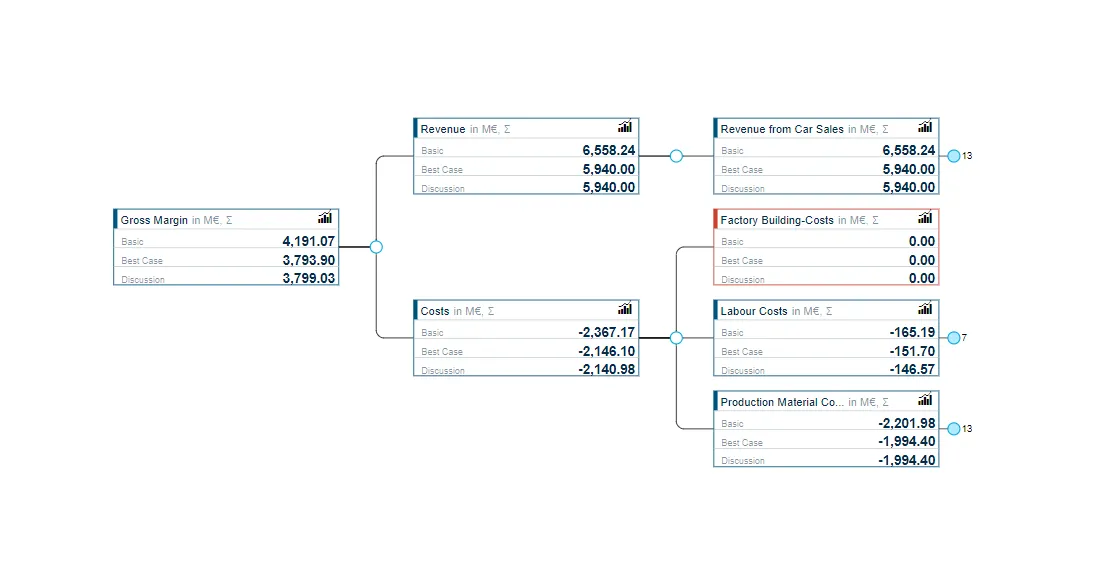Click Labour Costs Discussion value -146.57

(912, 369)
